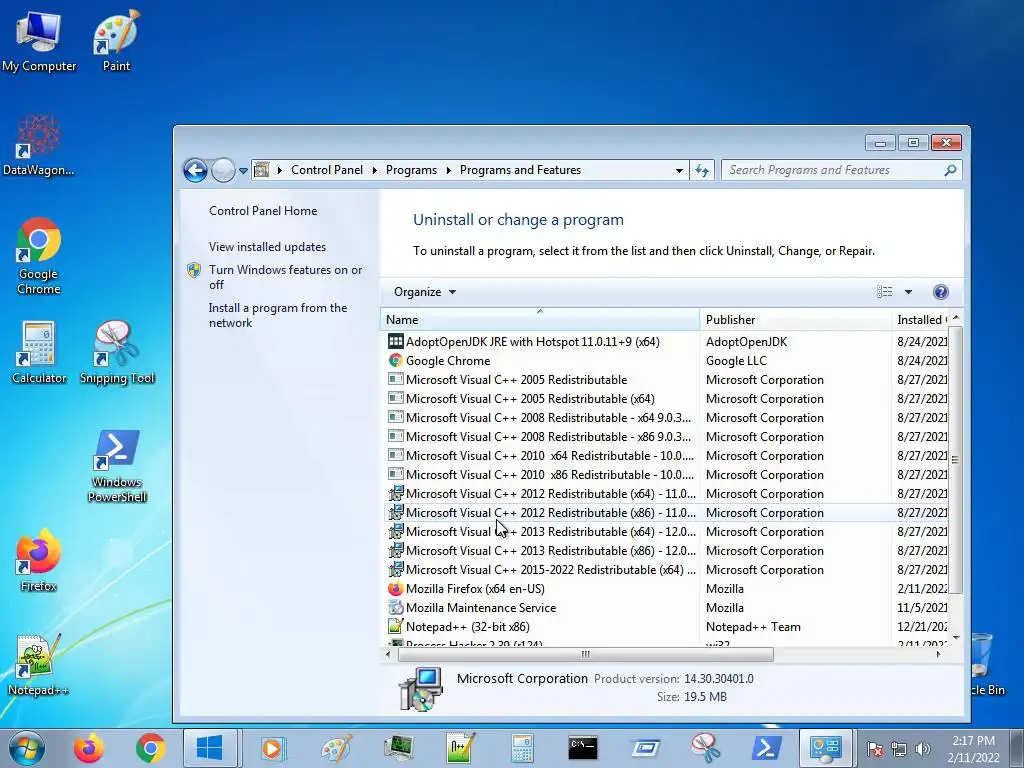Open the system monitor taskbar icon
The height and width of the screenshot is (768, 1024).
[x=398, y=748]
